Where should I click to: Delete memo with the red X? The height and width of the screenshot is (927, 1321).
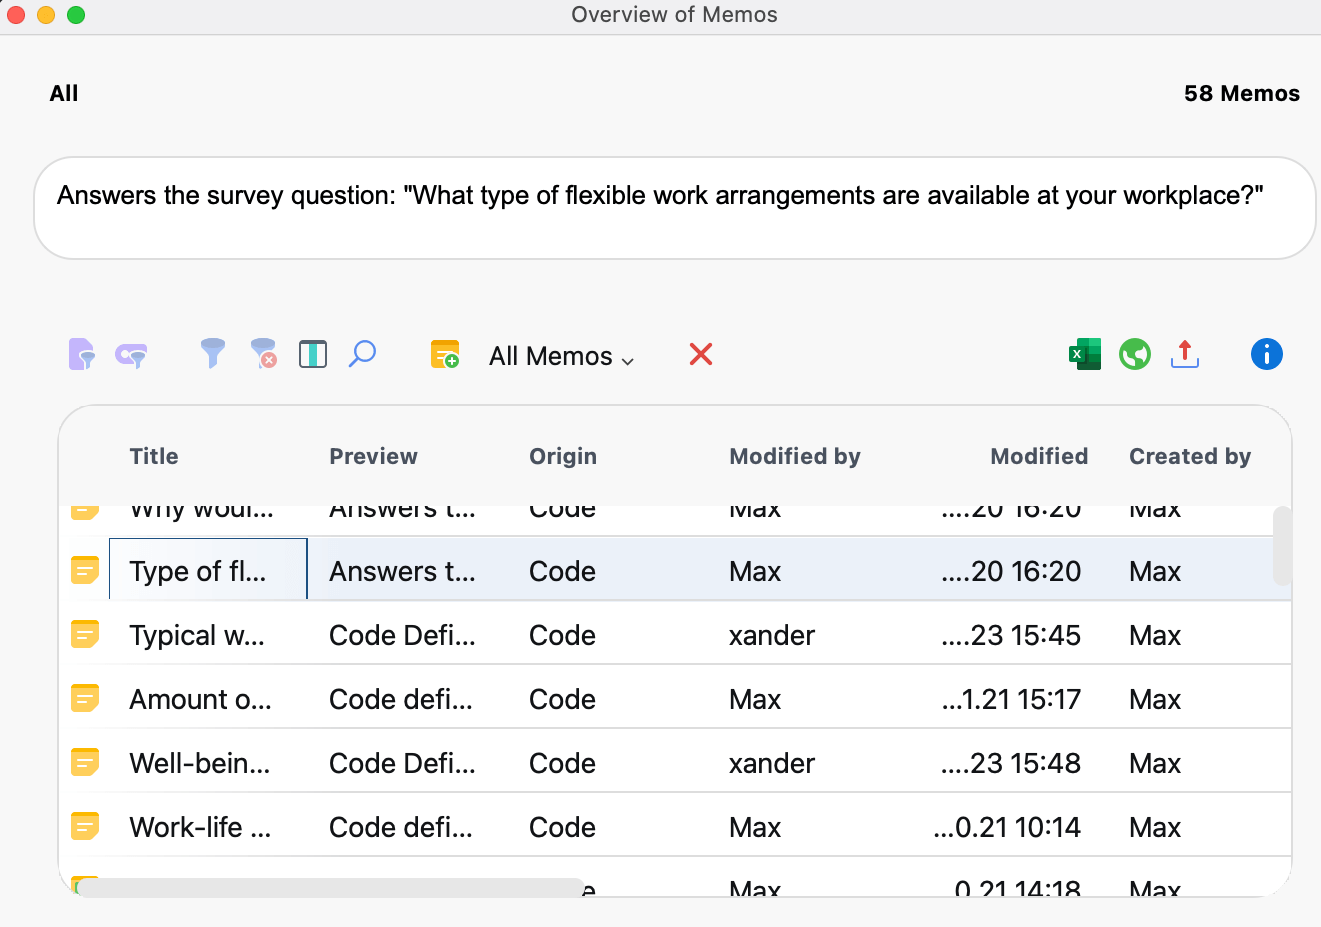(x=701, y=354)
